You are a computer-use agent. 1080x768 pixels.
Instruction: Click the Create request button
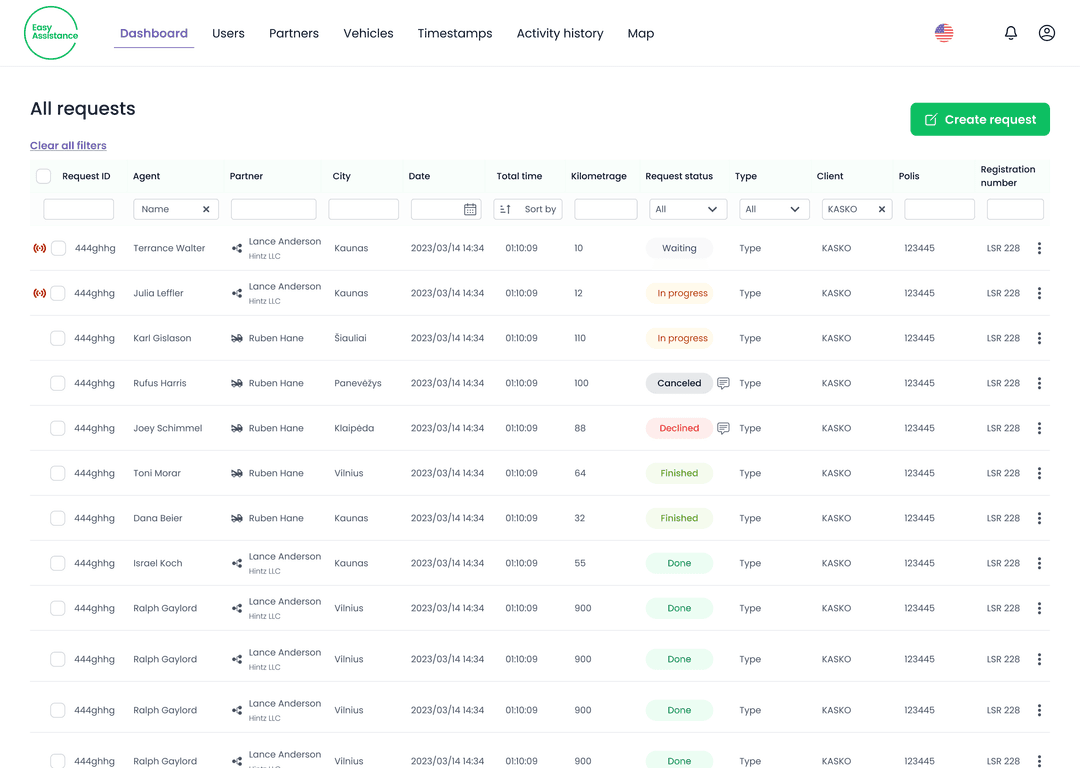tap(980, 118)
